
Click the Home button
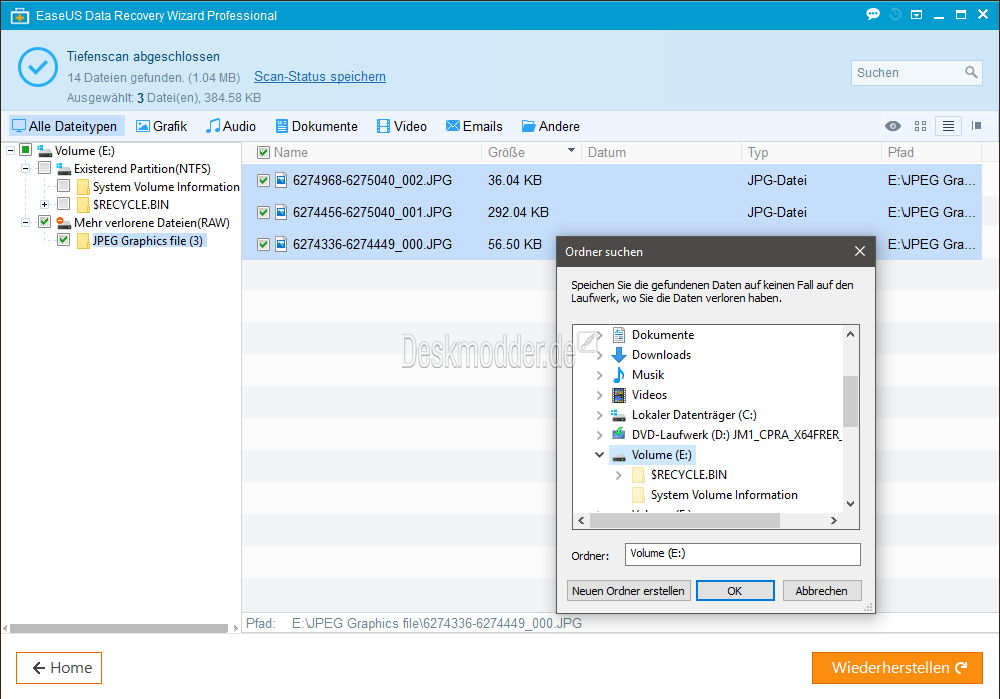(x=59, y=668)
